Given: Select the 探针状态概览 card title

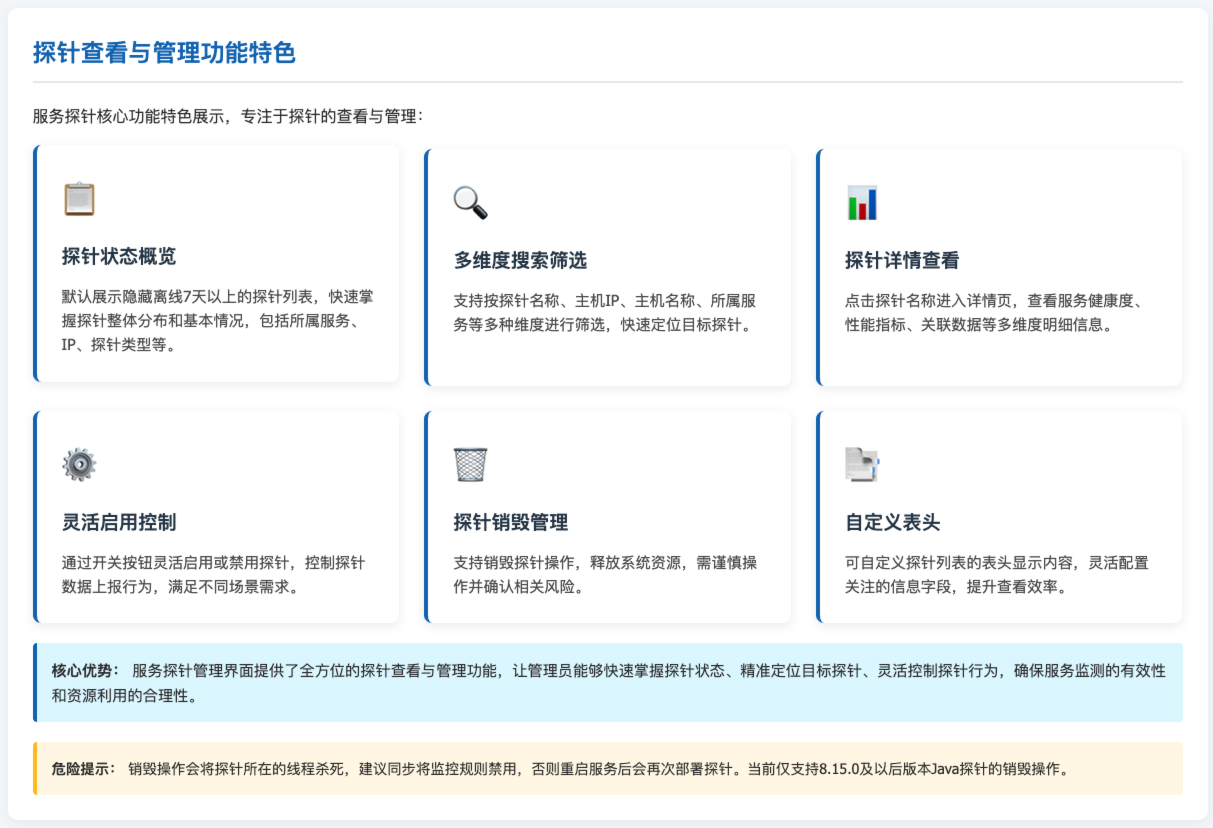Looking at the screenshot, I should [x=119, y=256].
